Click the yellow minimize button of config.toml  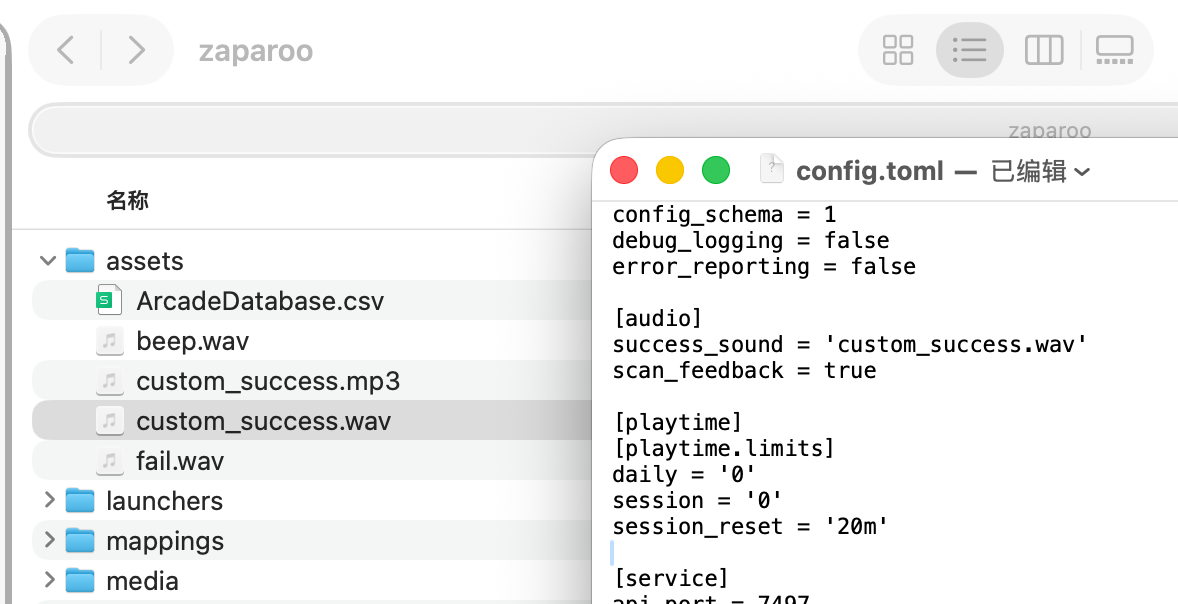tap(669, 170)
